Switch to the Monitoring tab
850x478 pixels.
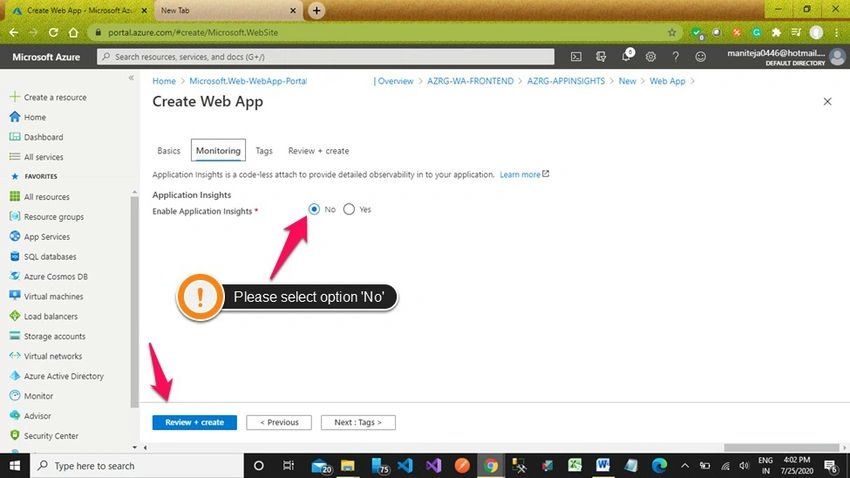coord(218,151)
